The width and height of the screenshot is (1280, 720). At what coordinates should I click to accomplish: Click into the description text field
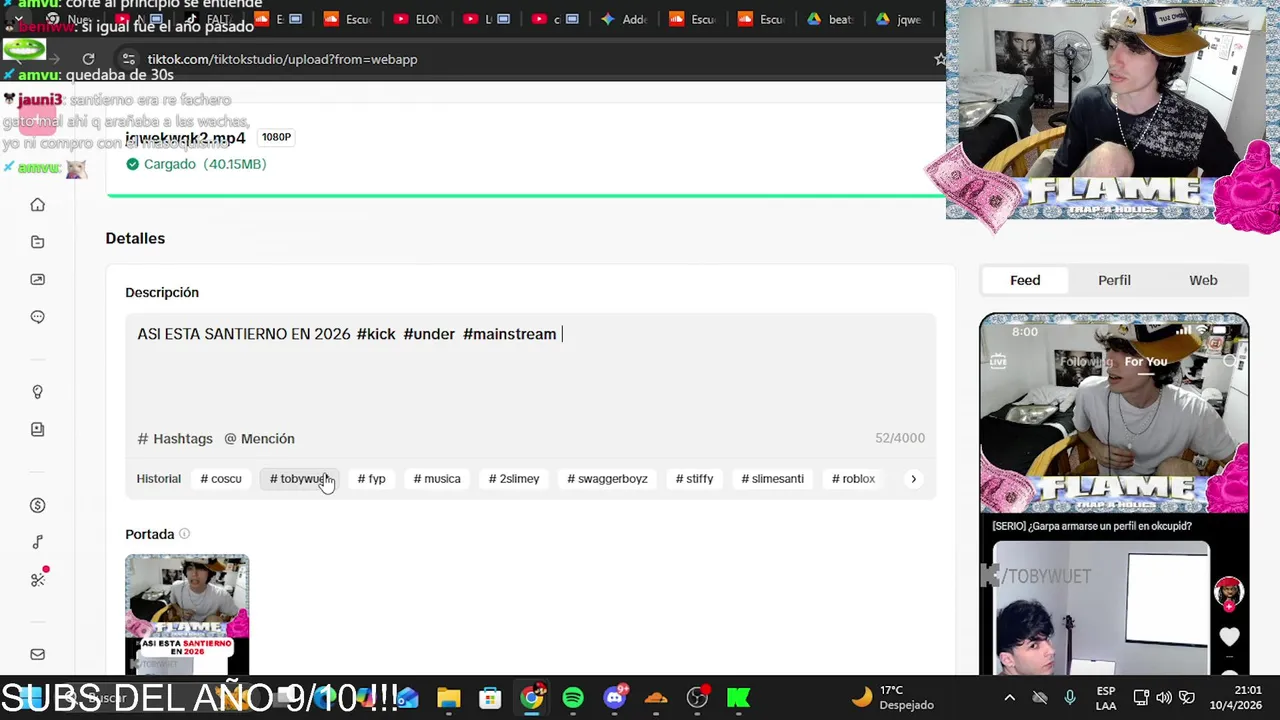531,370
